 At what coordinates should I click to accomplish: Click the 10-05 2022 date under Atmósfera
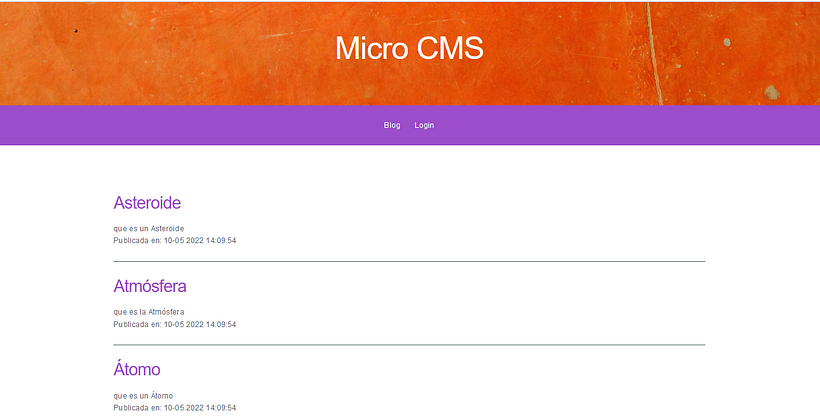coord(183,324)
